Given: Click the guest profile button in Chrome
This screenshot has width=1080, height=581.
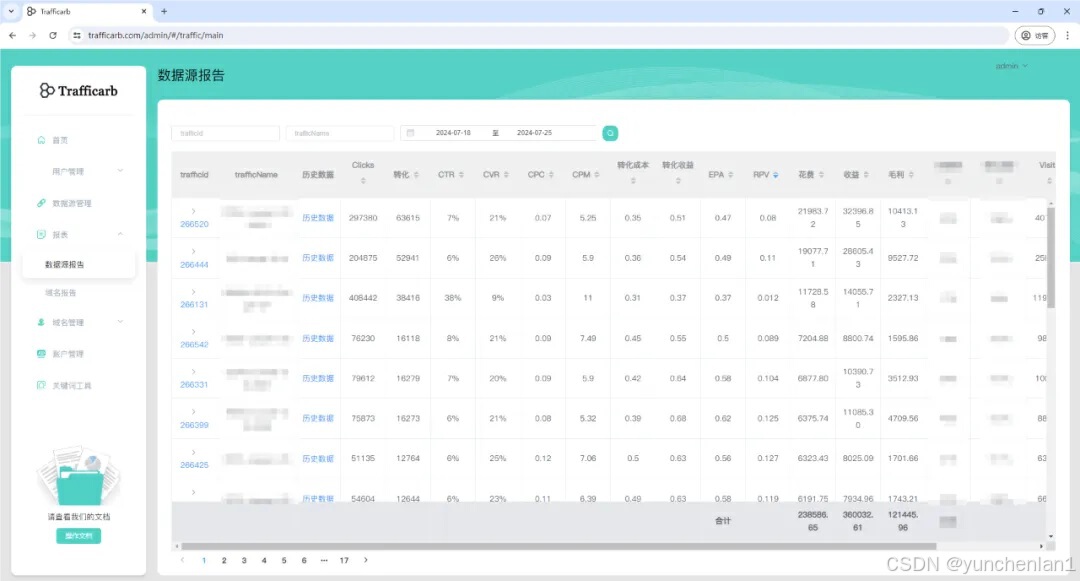Looking at the screenshot, I should coord(1035,35).
